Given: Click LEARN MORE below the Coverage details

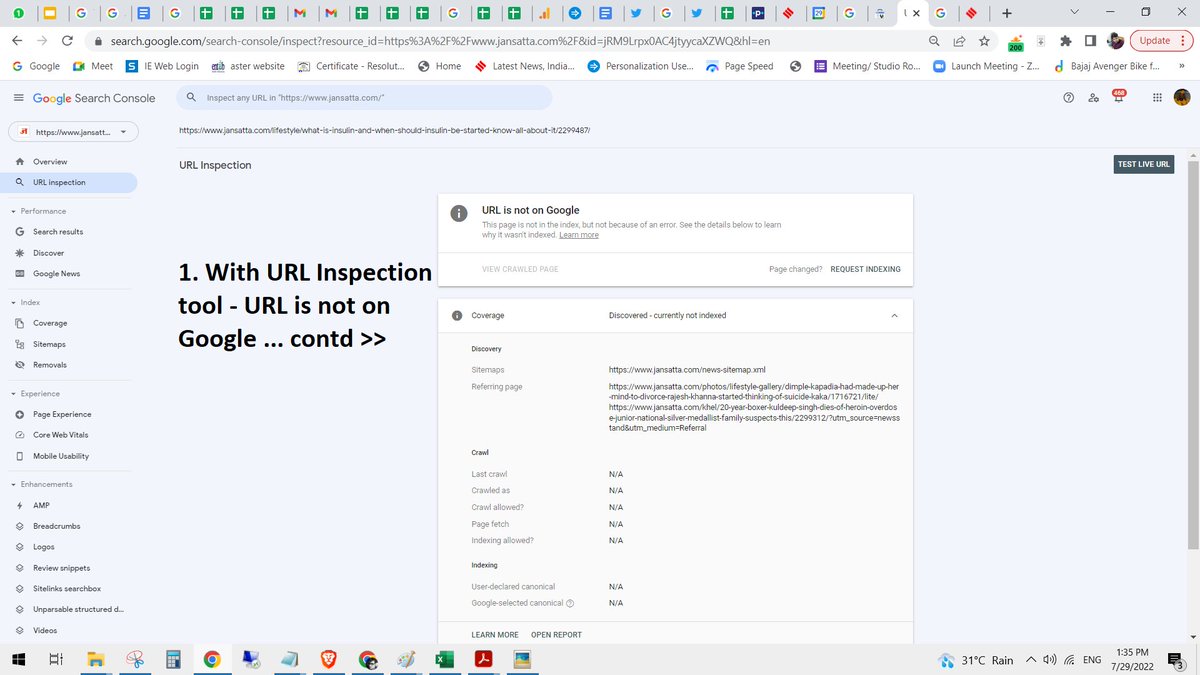Looking at the screenshot, I should [x=495, y=635].
